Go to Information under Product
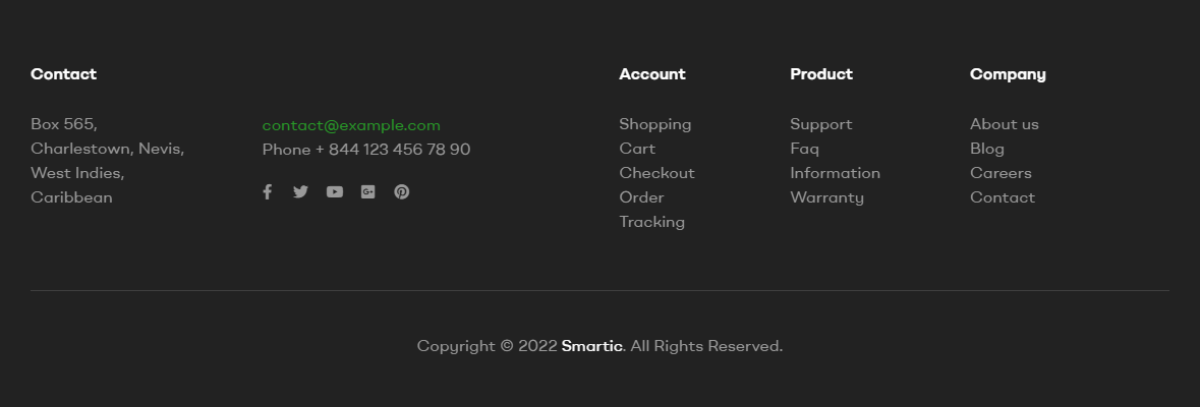Image resolution: width=1200 pixels, height=407 pixels. [835, 173]
